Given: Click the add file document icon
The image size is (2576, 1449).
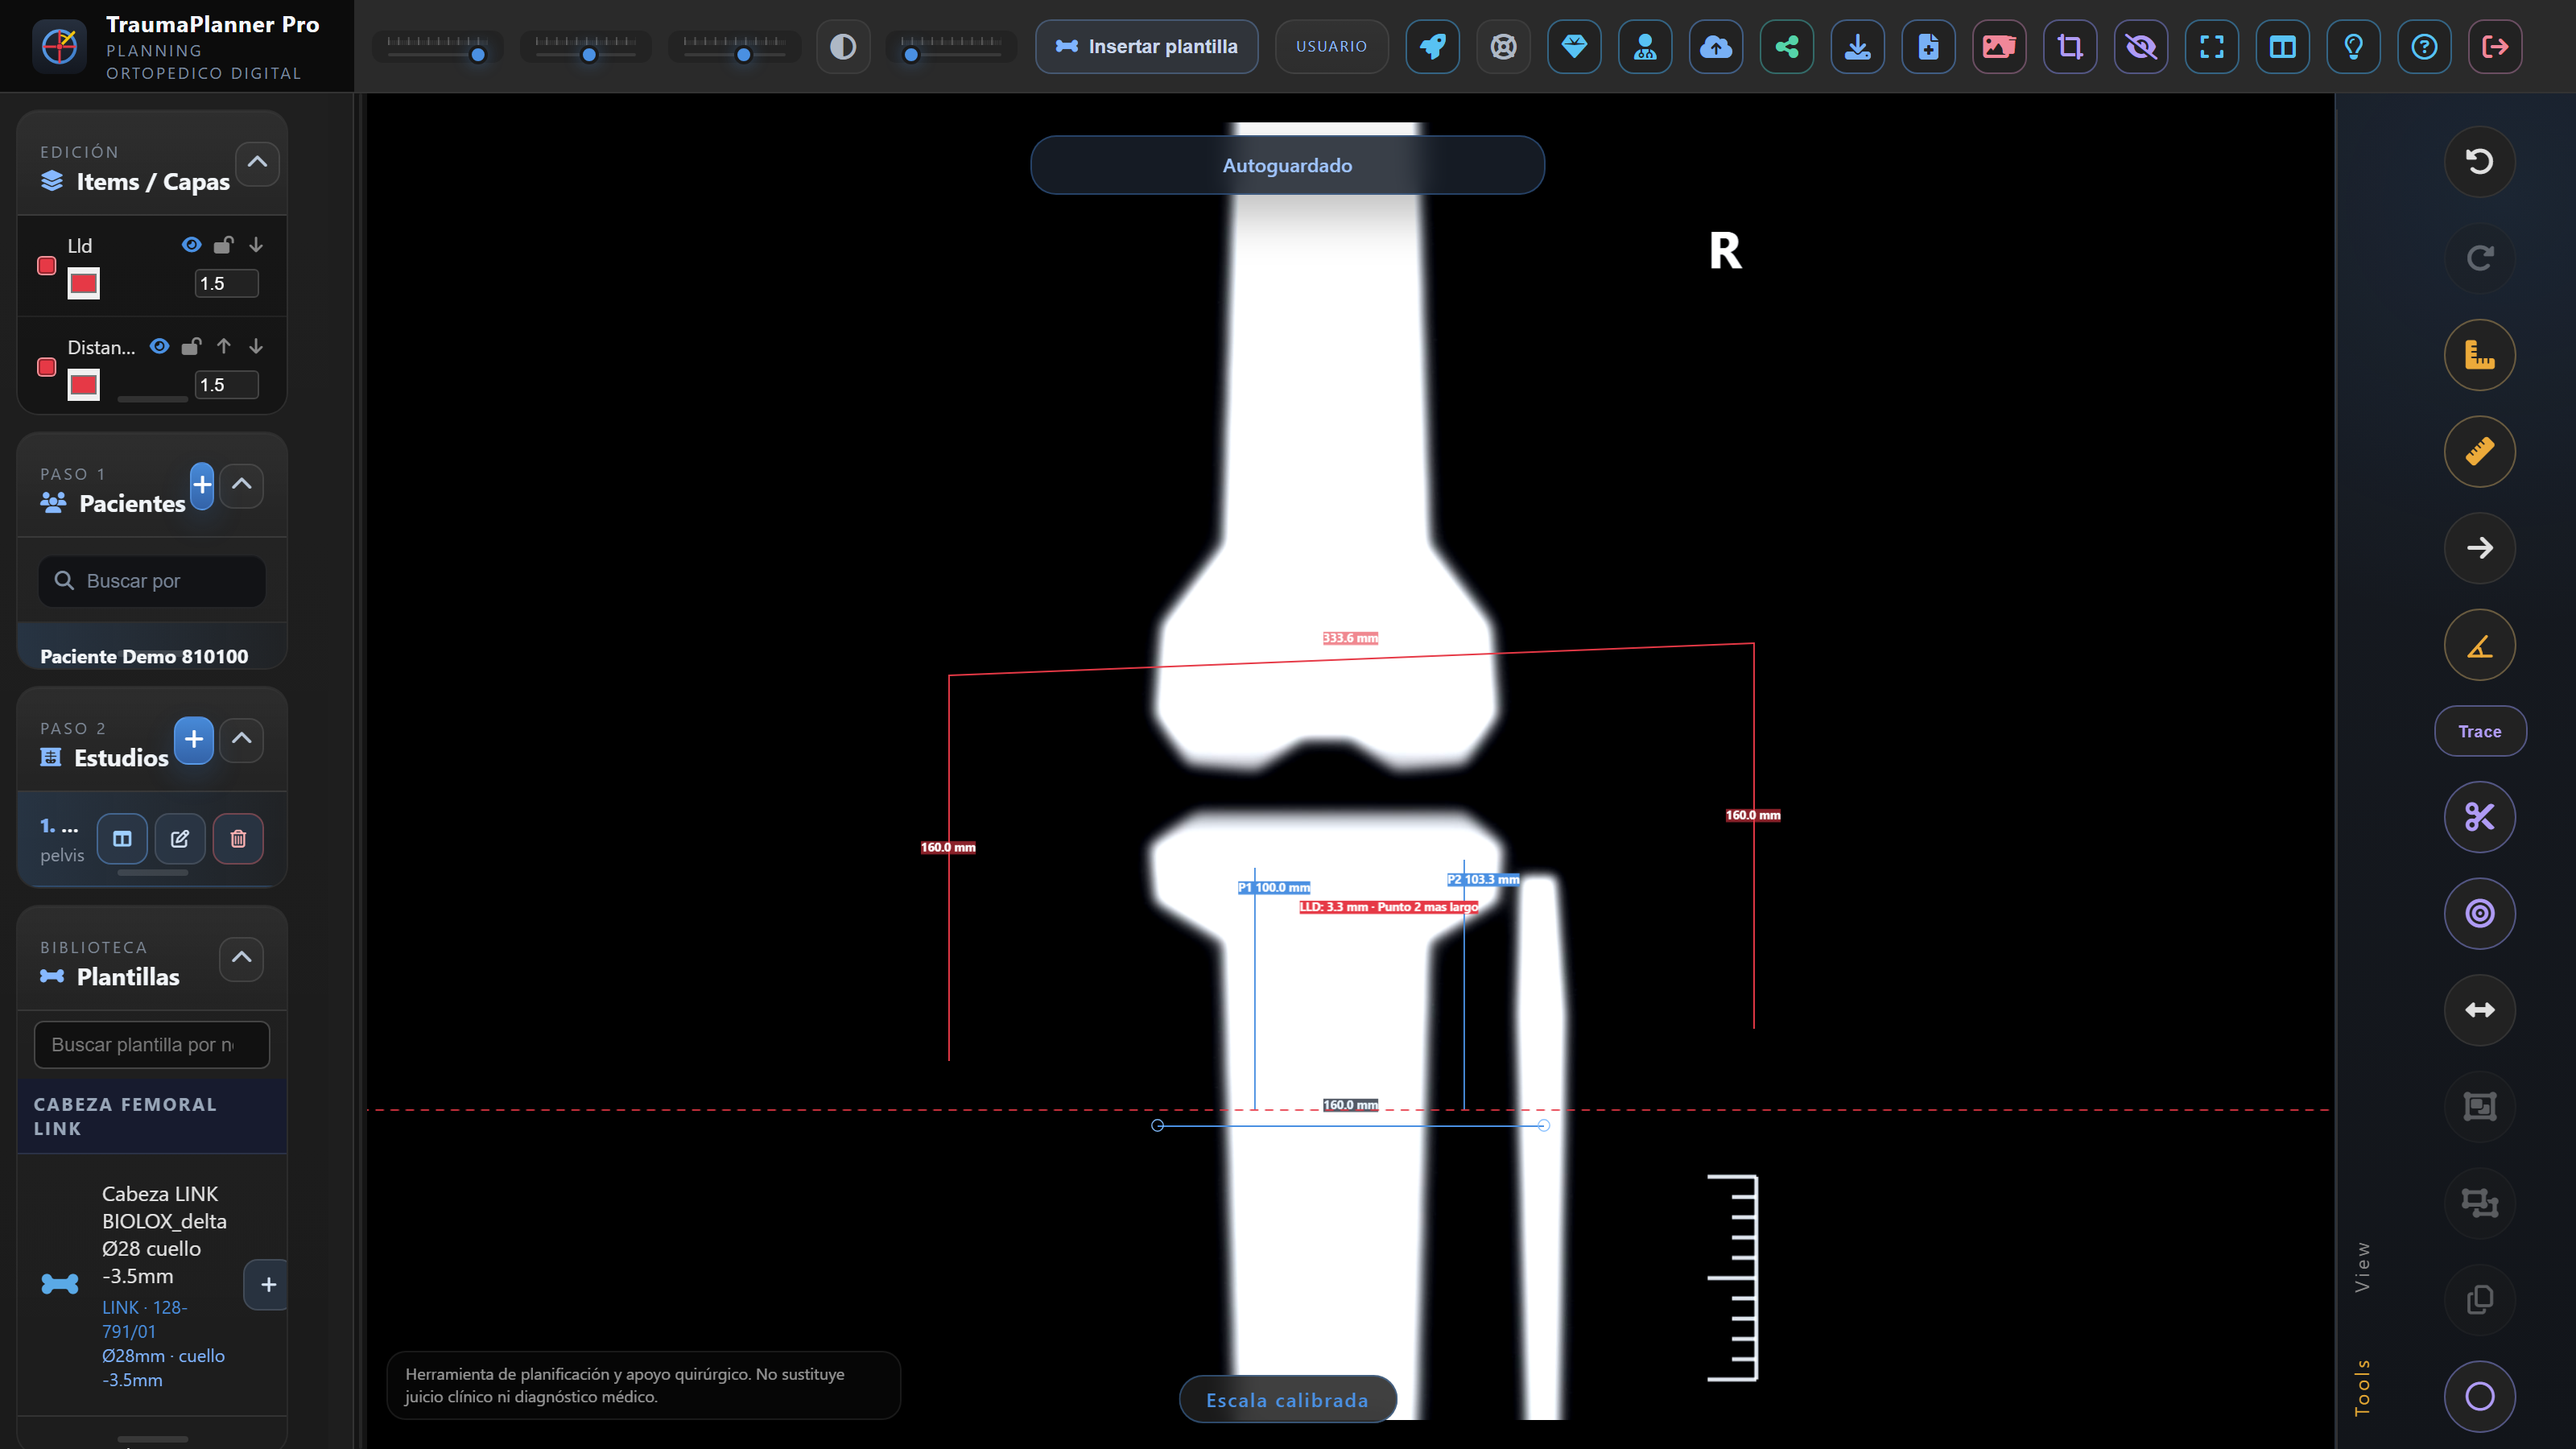Looking at the screenshot, I should [x=1929, y=47].
